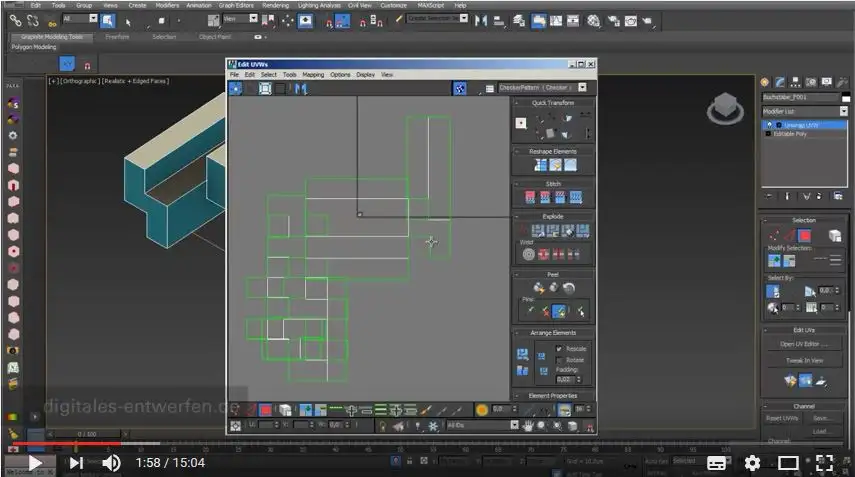Play the video
Image resolution: width=855 pixels, height=477 pixels.
point(34,463)
